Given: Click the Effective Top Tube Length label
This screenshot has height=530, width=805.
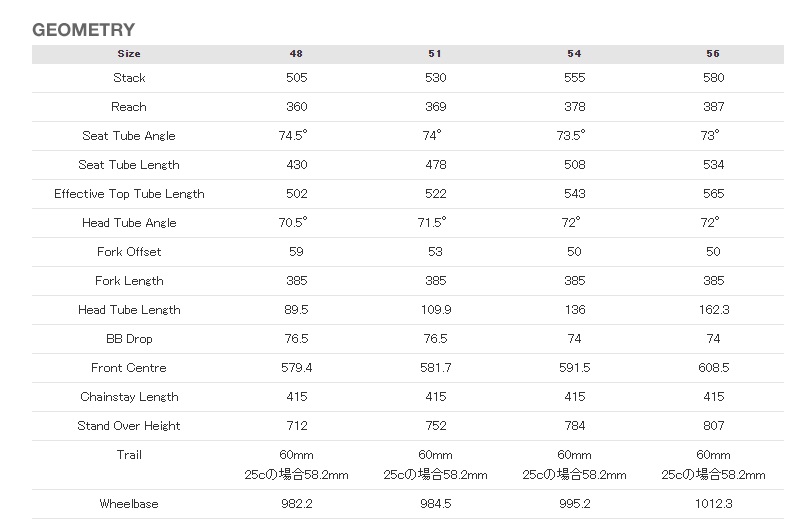Looking at the screenshot, I should coord(129,194).
